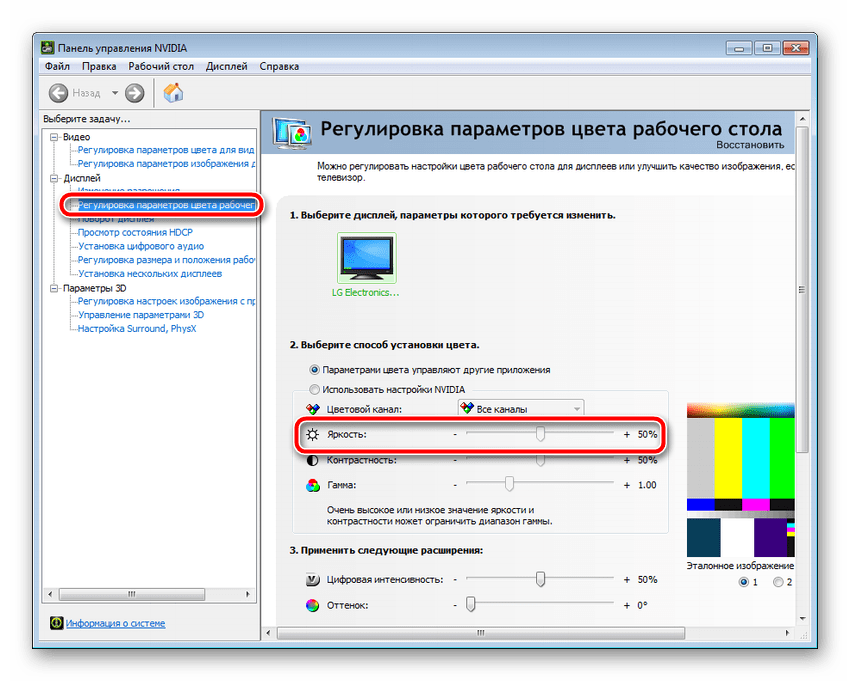
Task: Collapse the 'Видео' tree section
Action: (x=55, y=136)
